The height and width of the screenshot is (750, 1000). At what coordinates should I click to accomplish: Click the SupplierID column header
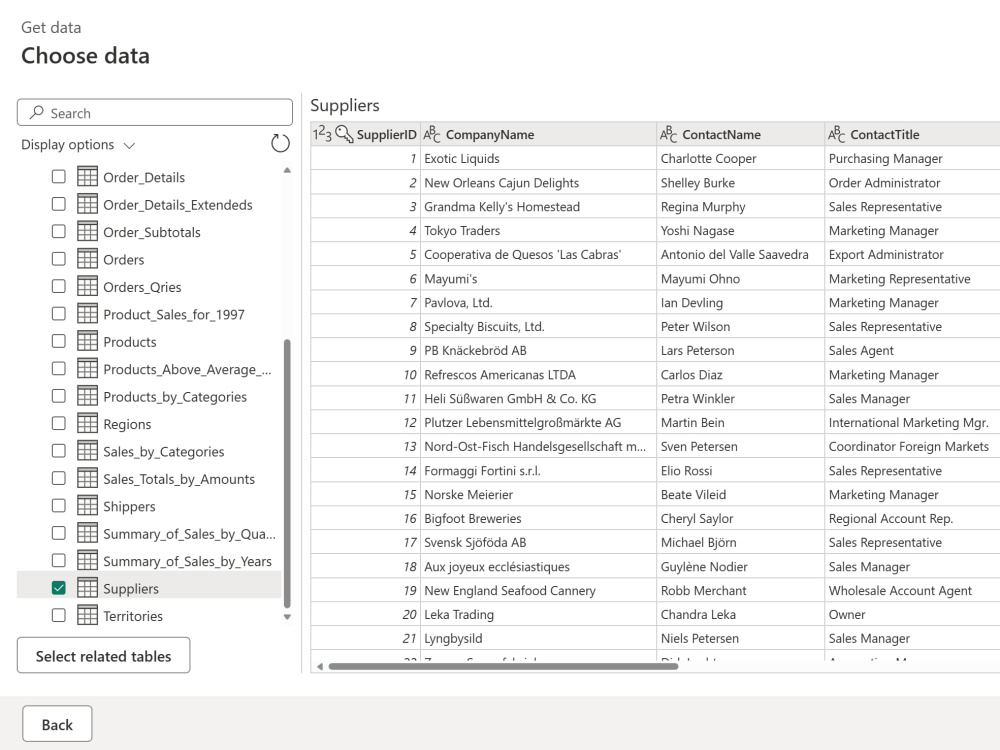coord(365,134)
